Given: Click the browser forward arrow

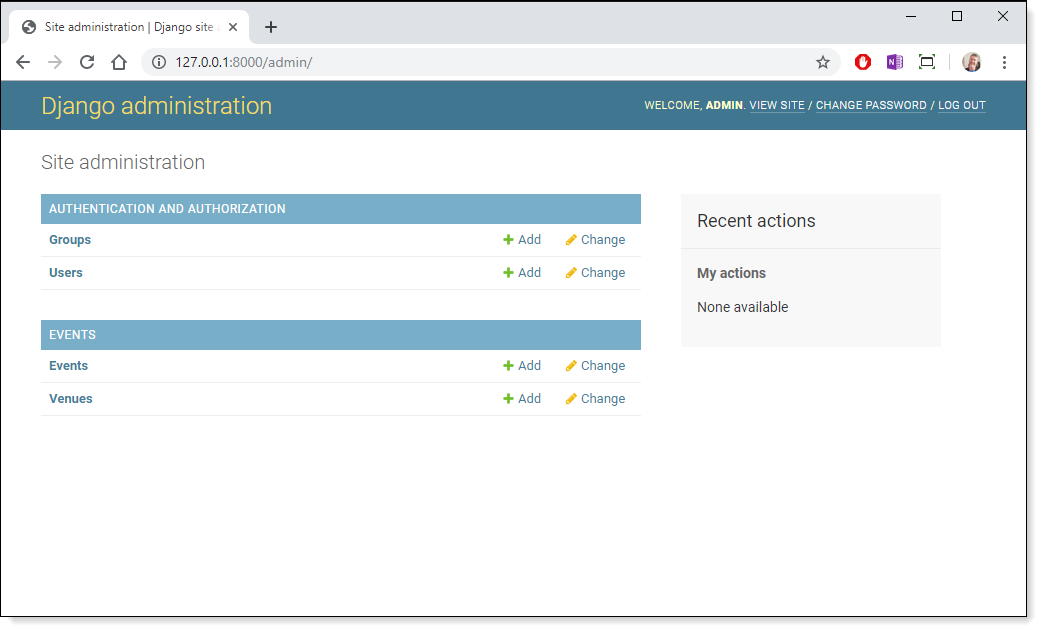Looking at the screenshot, I should pyautogui.click(x=55, y=62).
